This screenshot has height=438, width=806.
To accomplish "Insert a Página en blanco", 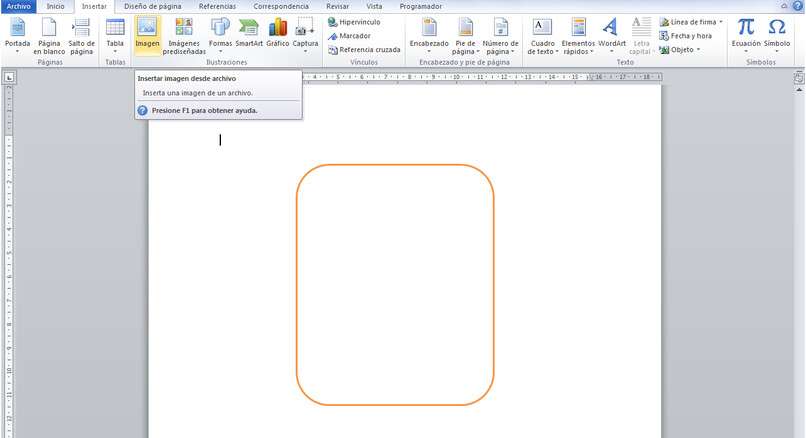I will point(49,36).
